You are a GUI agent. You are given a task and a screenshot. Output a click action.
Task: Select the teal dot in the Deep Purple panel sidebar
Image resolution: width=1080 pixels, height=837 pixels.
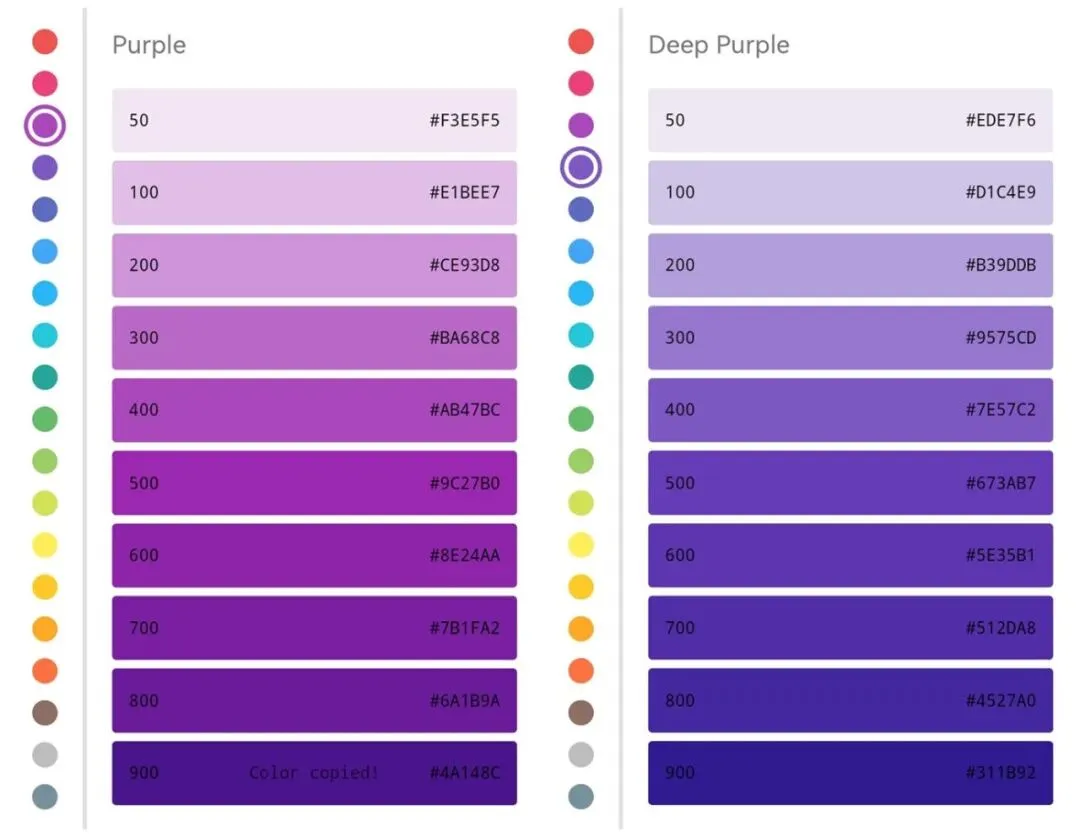point(581,377)
